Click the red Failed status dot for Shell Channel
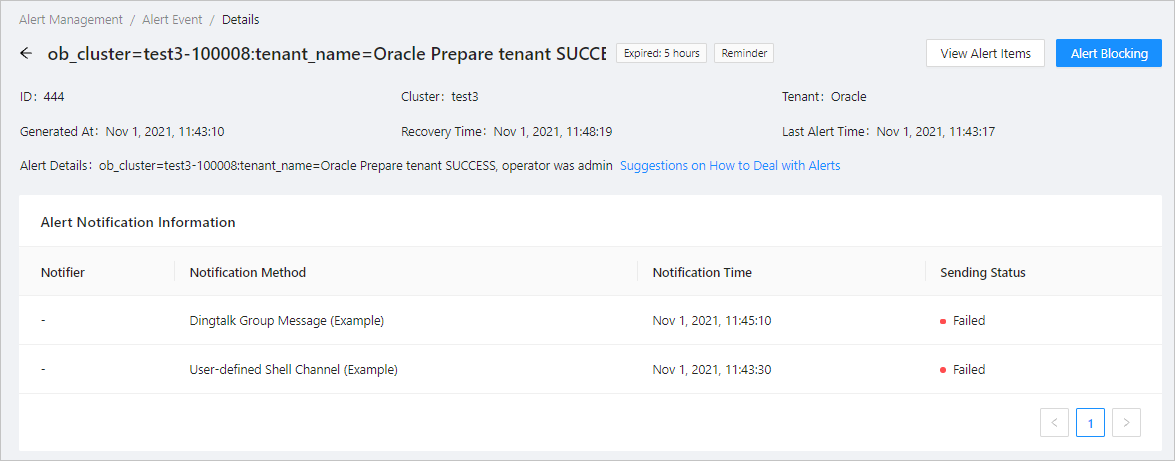Screen dimensions: 1175x461 943,370
